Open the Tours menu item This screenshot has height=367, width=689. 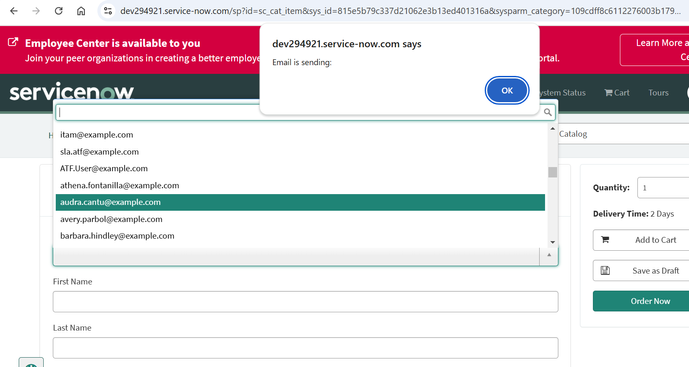(658, 93)
